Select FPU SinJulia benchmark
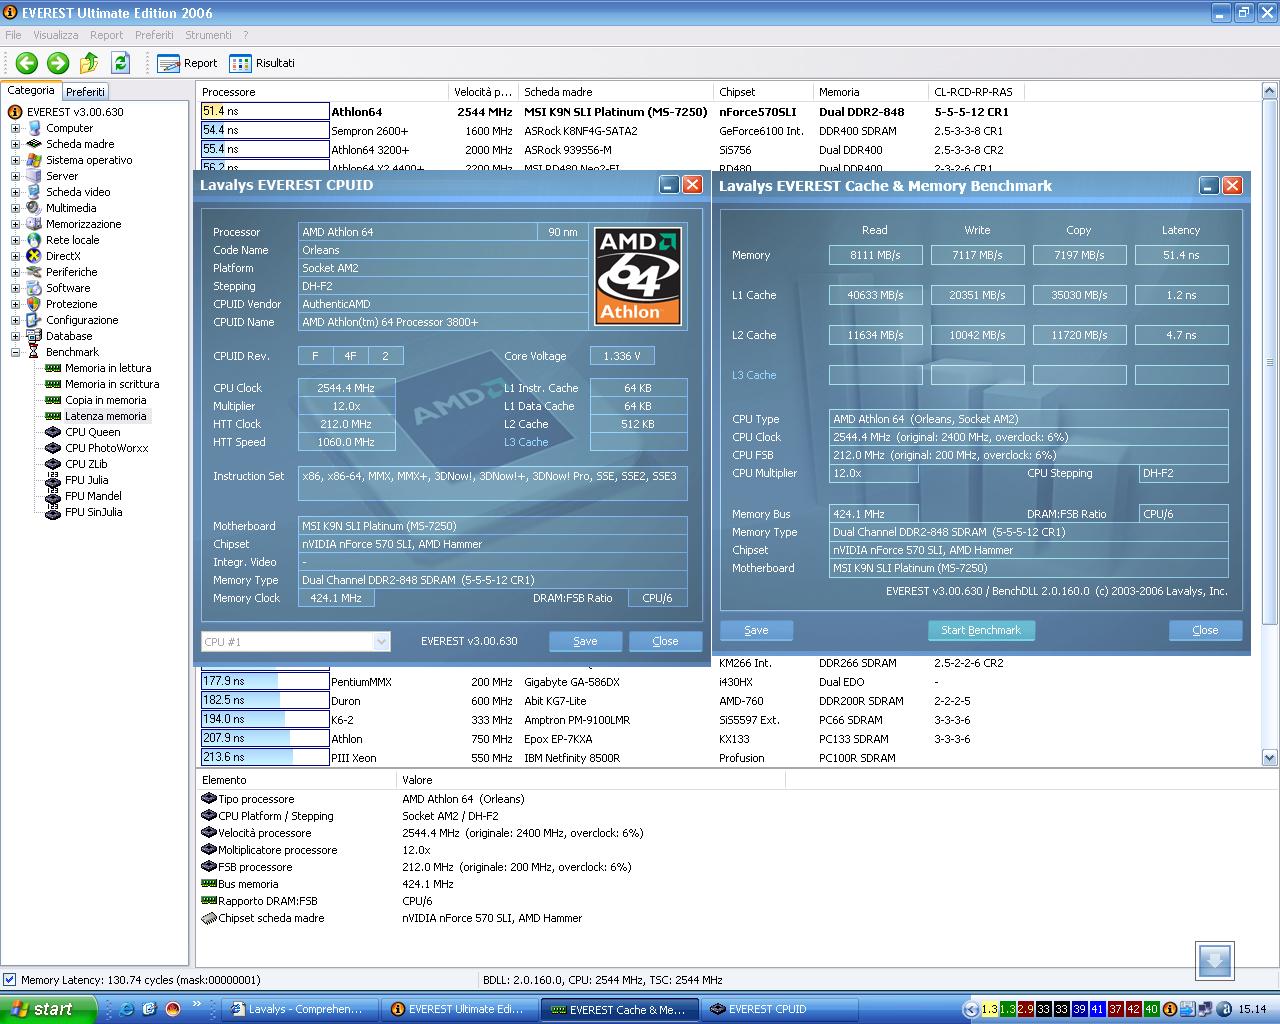 tap(94, 512)
